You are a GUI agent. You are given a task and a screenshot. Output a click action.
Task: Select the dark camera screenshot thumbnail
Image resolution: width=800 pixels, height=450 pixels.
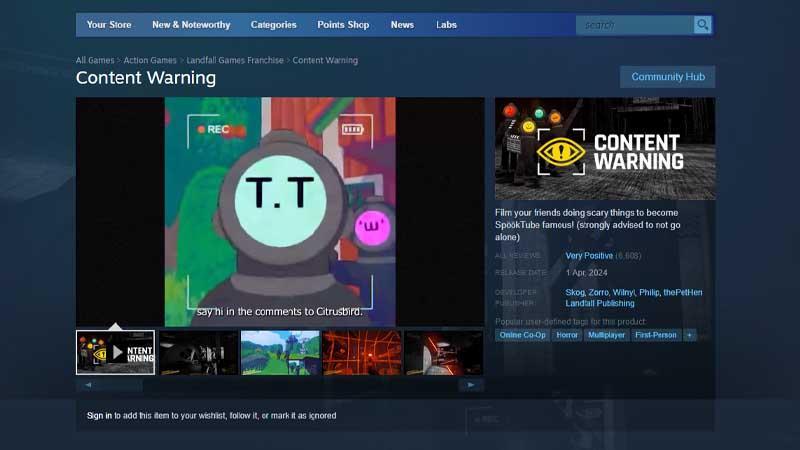198,353
